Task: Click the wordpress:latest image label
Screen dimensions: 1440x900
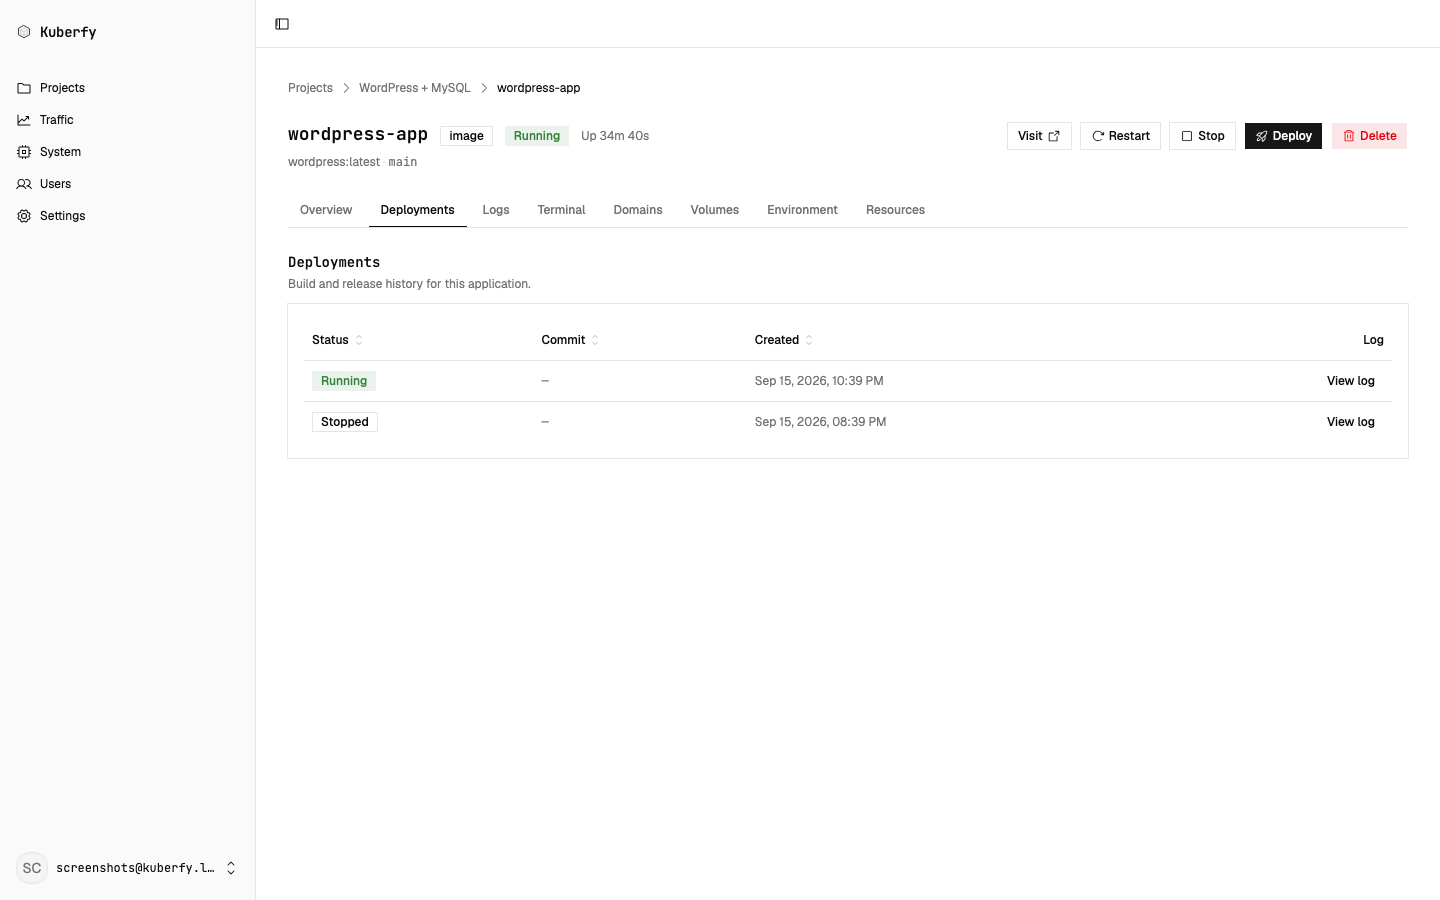Action: click(x=334, y=162)
